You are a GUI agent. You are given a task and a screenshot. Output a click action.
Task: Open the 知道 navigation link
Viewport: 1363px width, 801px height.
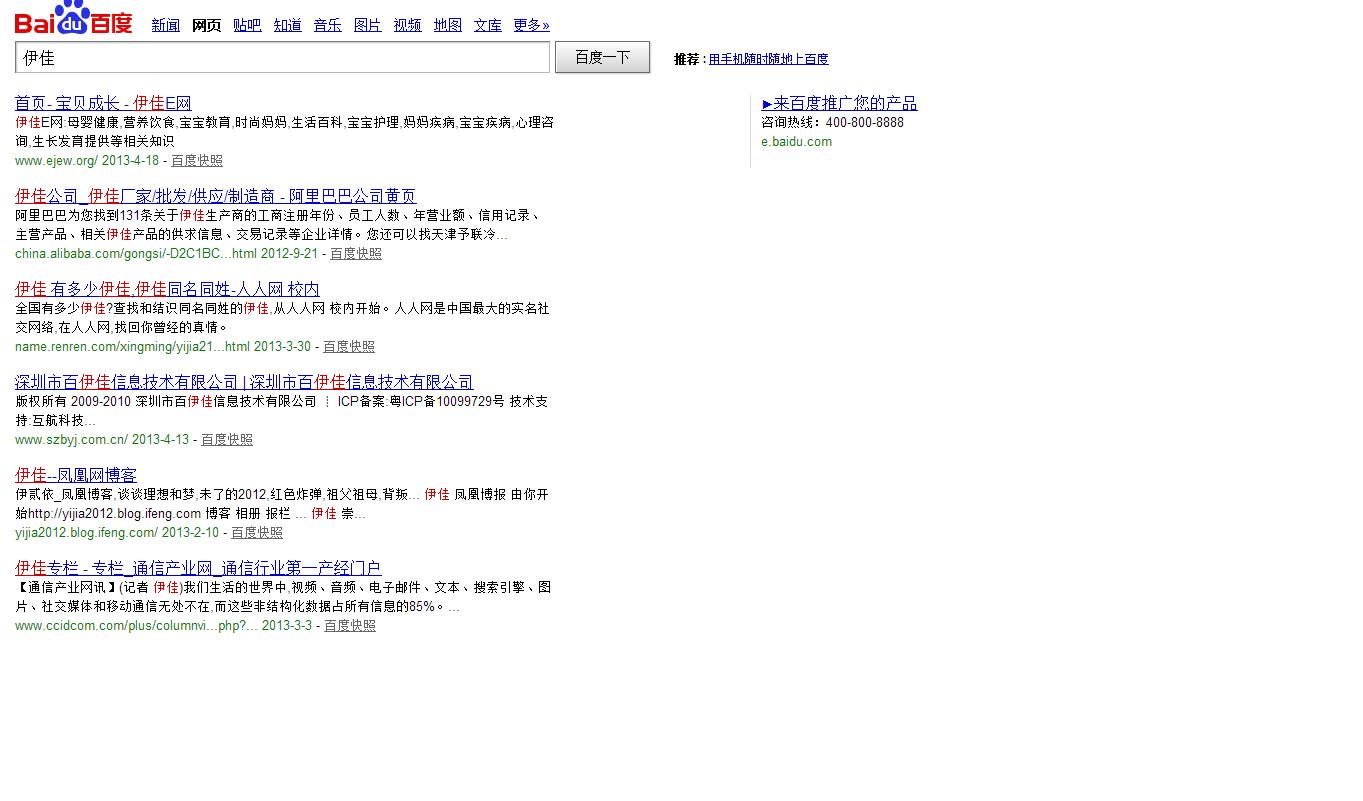[x=288, y=25]
